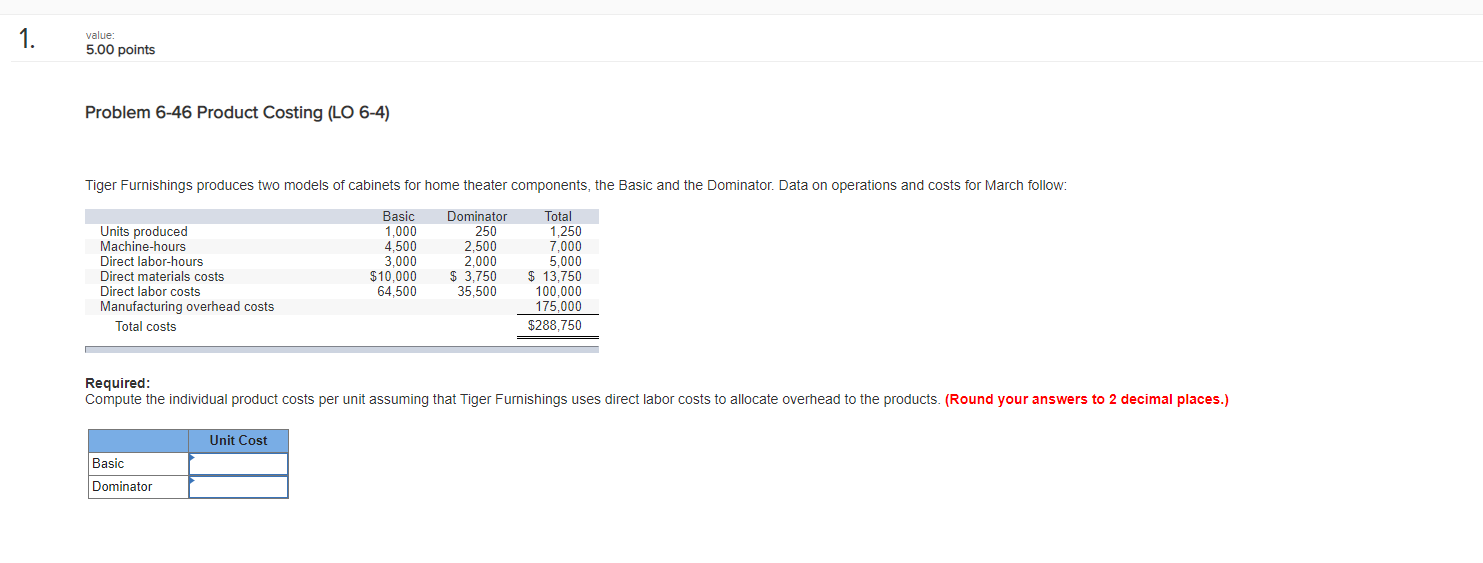Select the Direct labor-hours row label
Image resolution: width=1483 pixels, height=563 pixels.
[151, 262]
